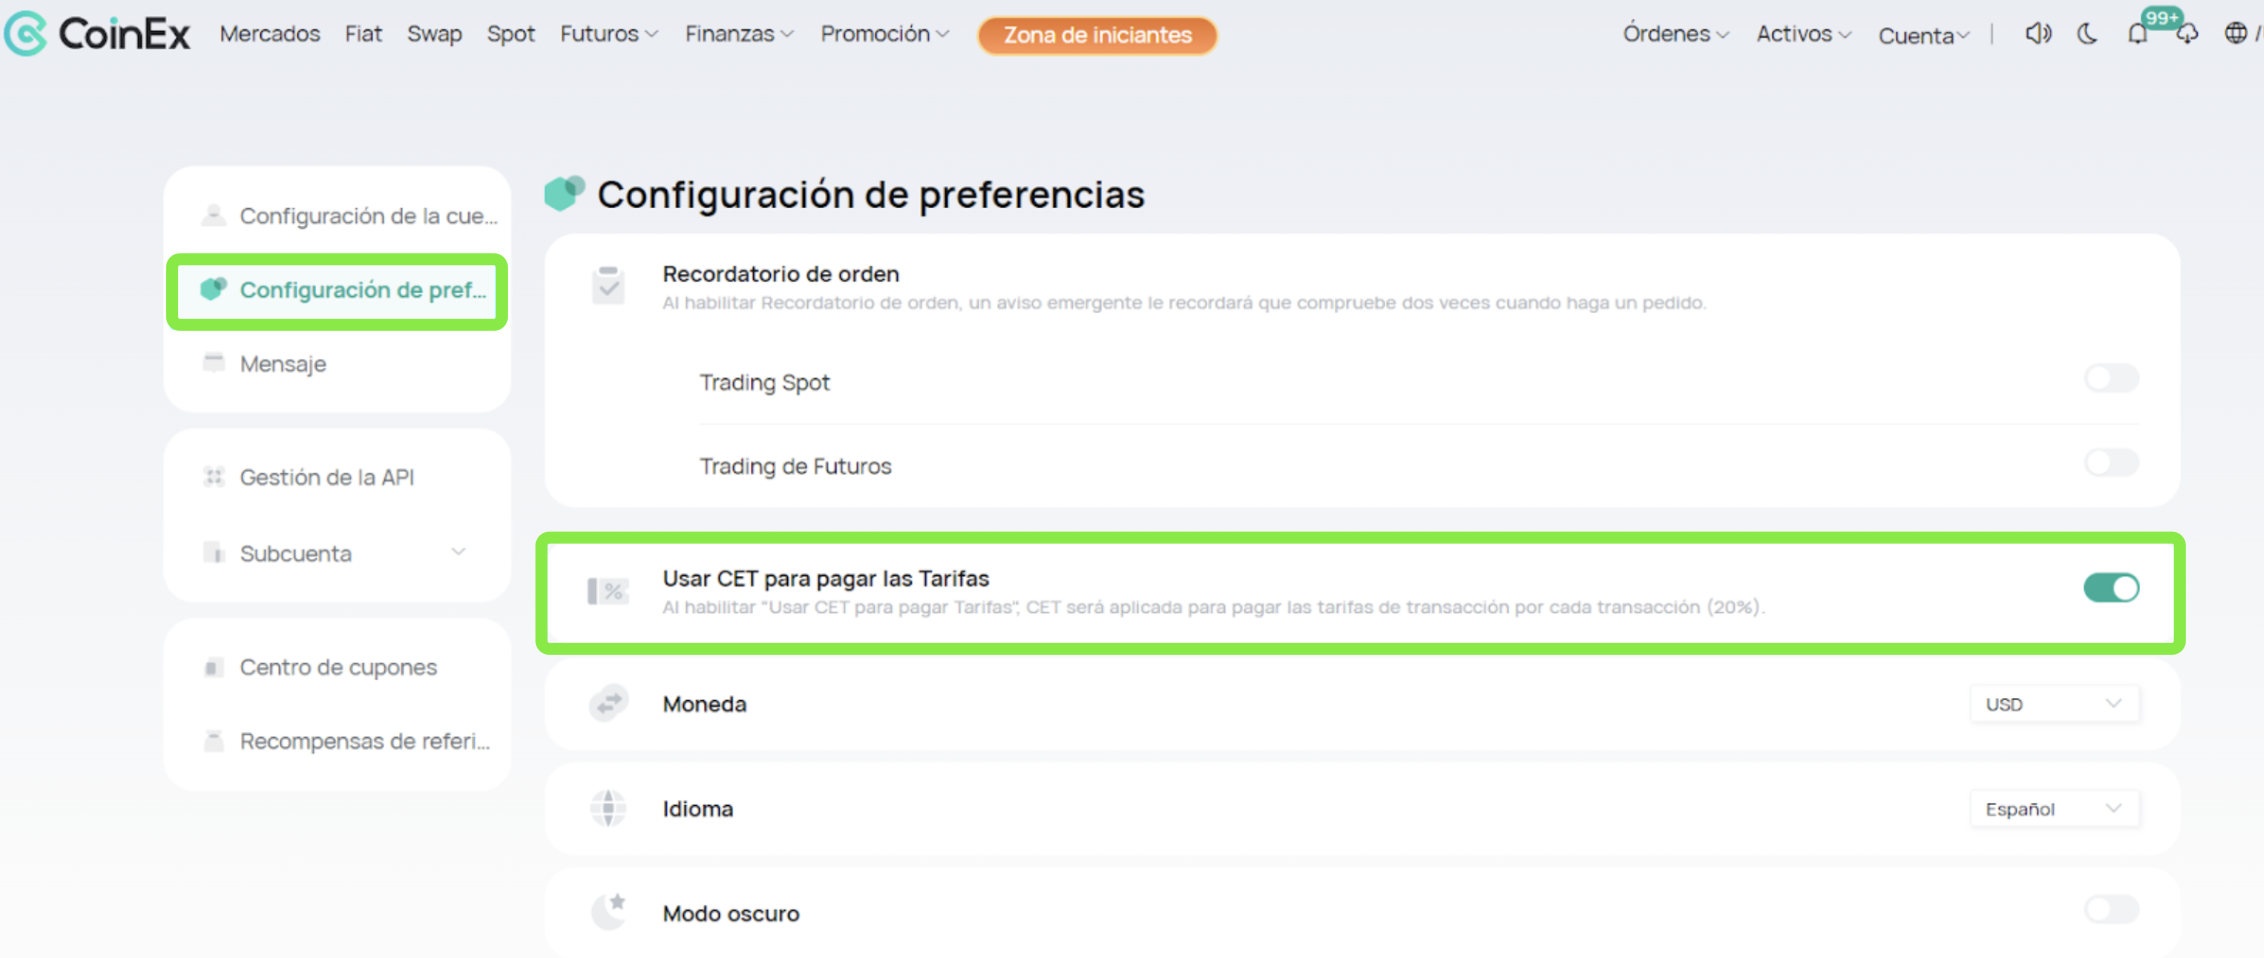Click the download app icon
The width and height of the screenshot is (2264, 958).
[2187, 35]
